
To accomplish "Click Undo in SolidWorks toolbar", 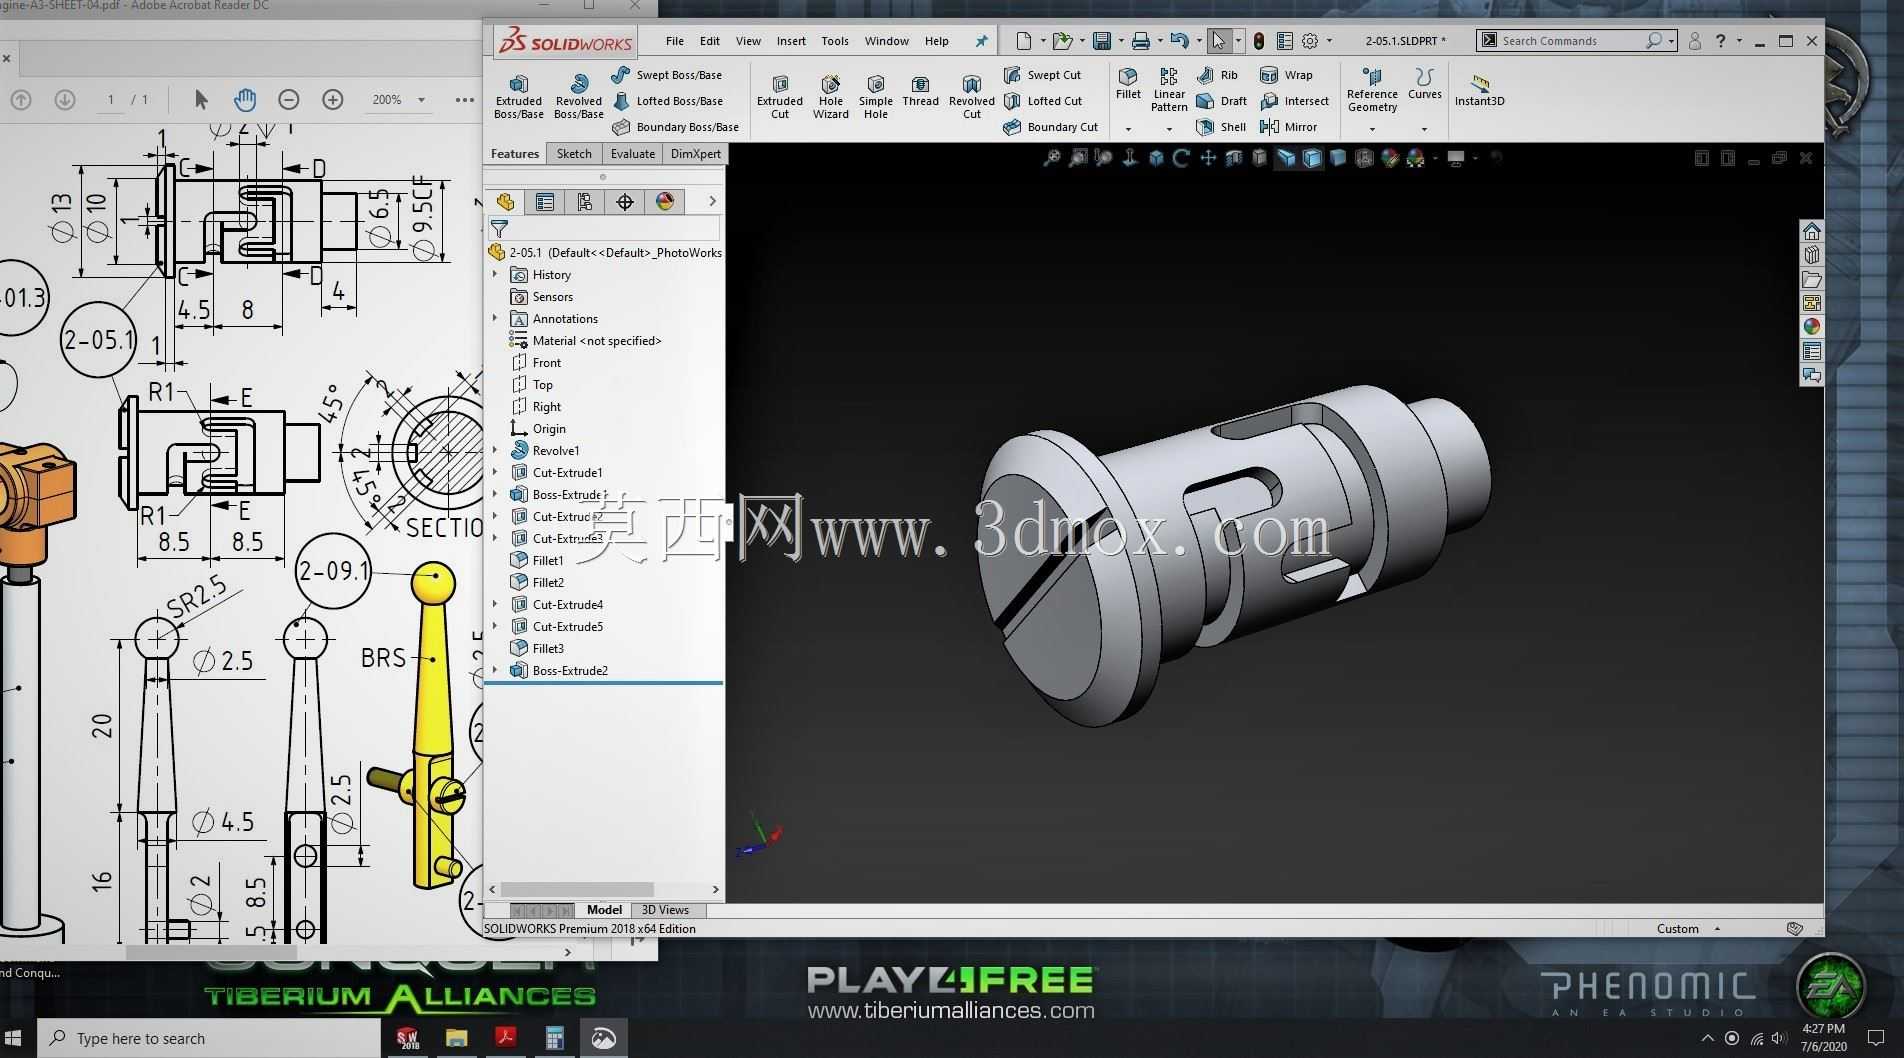I will click(x=1180, y=41).
